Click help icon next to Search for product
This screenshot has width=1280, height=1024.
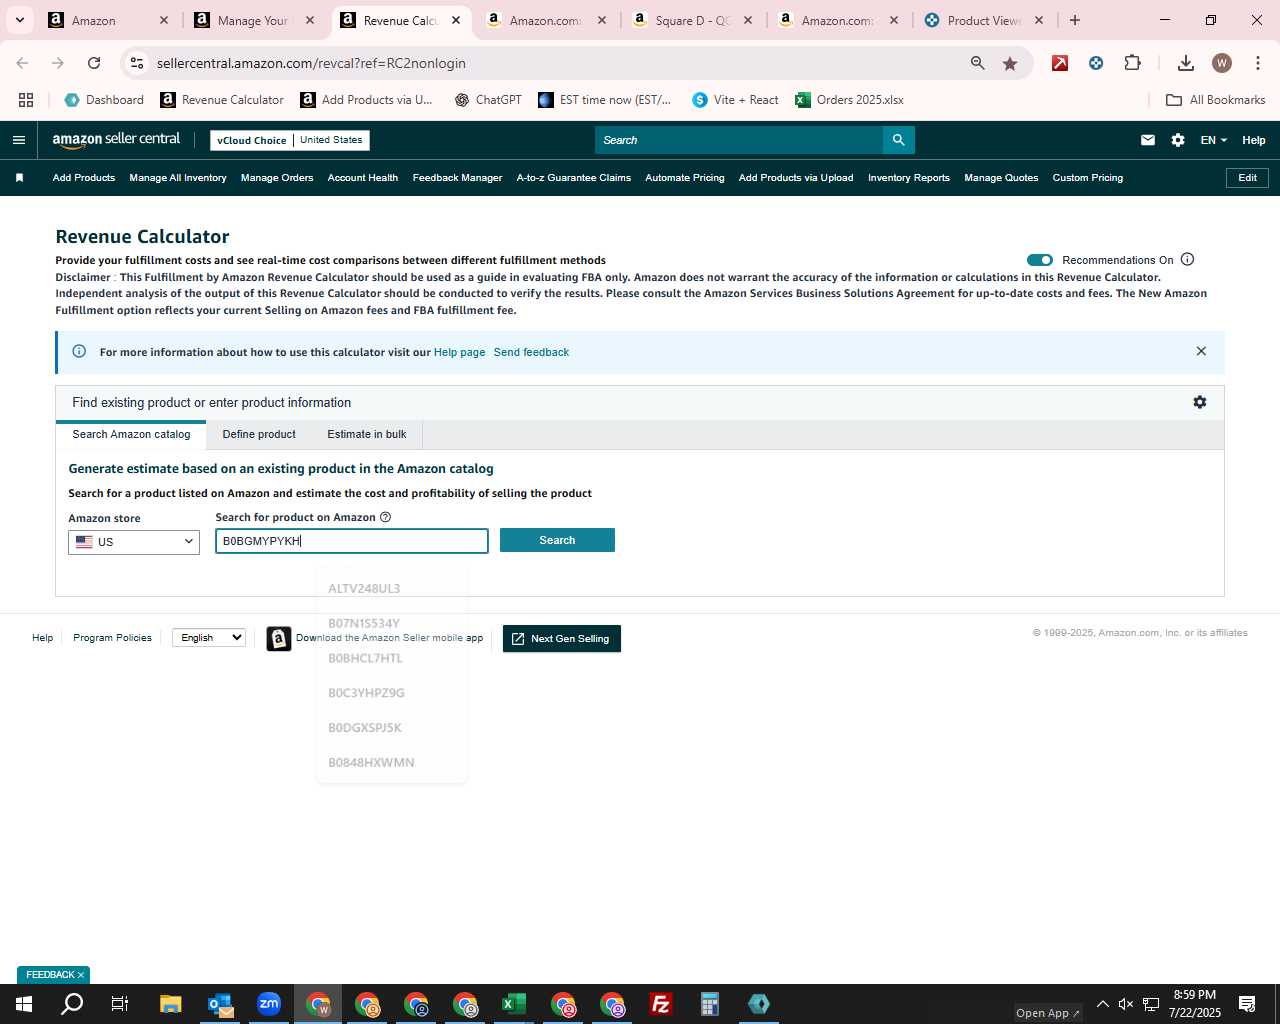(385, 517)
